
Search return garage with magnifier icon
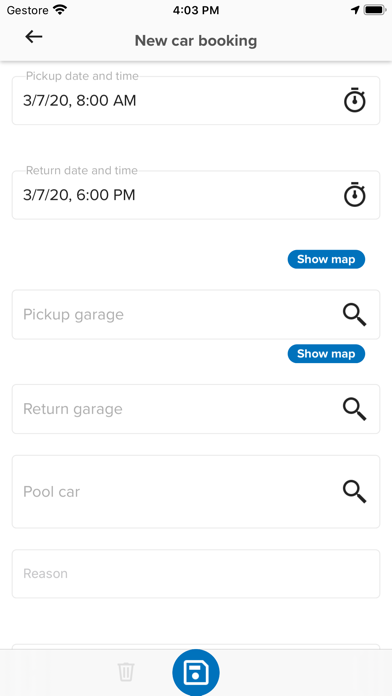click(355, 409)
